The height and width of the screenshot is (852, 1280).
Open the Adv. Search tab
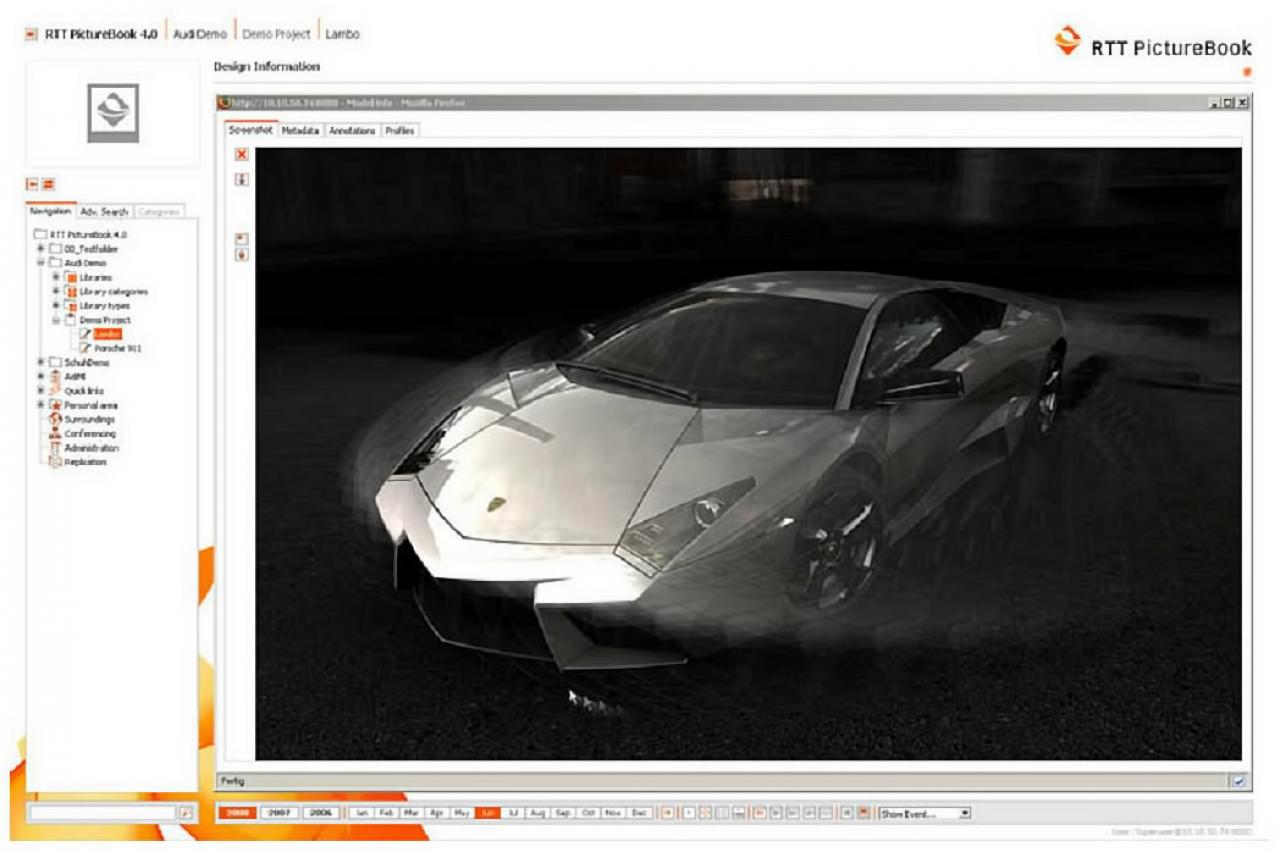(104, 212)
